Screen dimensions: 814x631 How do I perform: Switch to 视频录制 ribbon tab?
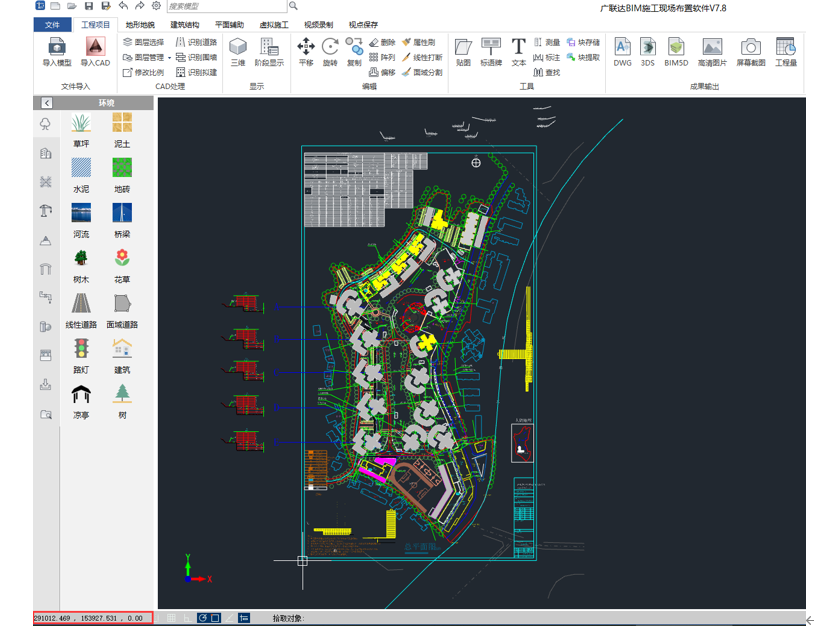(319, 24)
